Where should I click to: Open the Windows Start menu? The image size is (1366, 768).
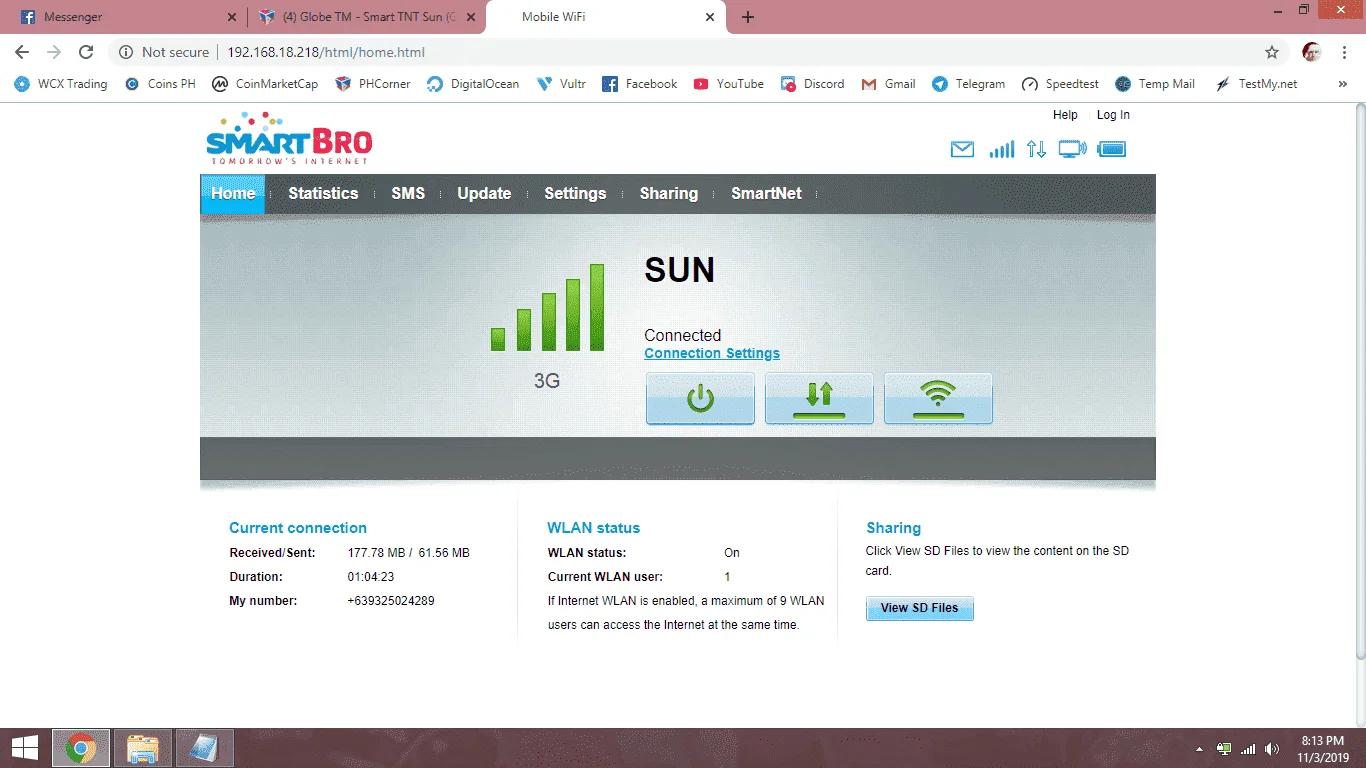(24, 747)
